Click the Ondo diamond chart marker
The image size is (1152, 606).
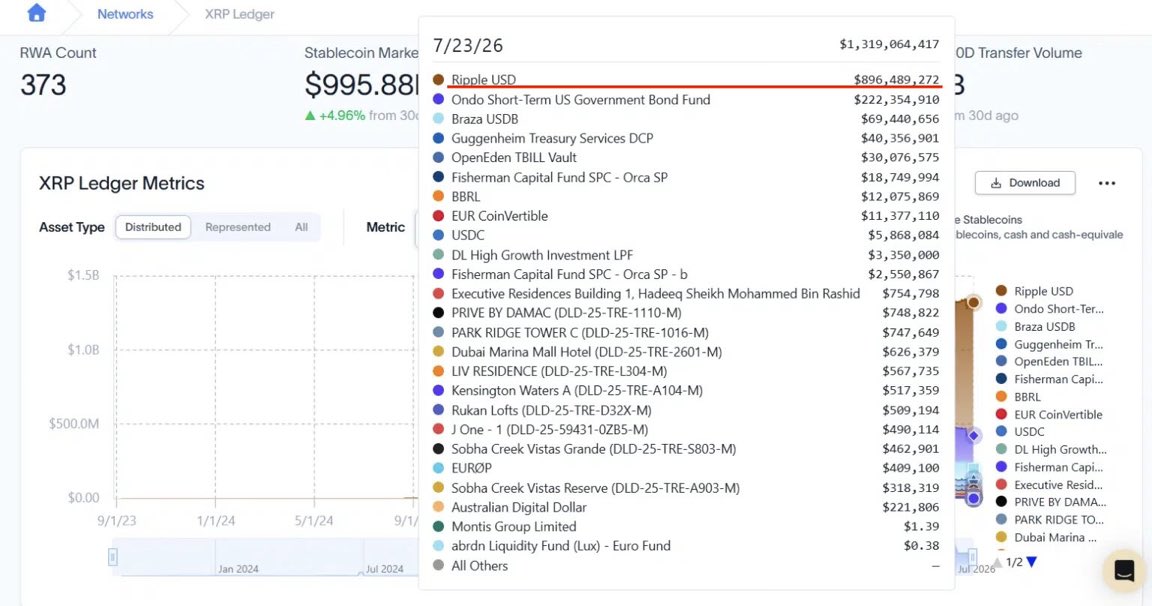[973, 436]
